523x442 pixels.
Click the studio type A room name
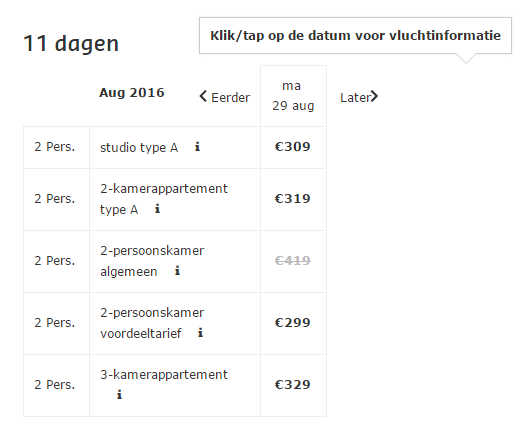point(139,147)
